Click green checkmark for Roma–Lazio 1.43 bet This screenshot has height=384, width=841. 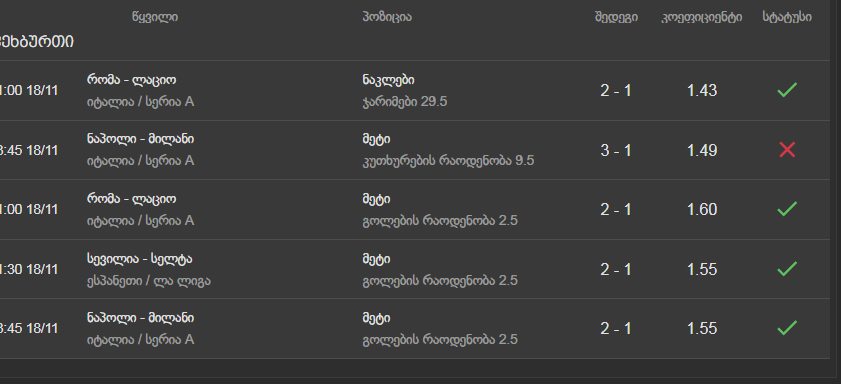pyautogui.click(x=787, y=90)
